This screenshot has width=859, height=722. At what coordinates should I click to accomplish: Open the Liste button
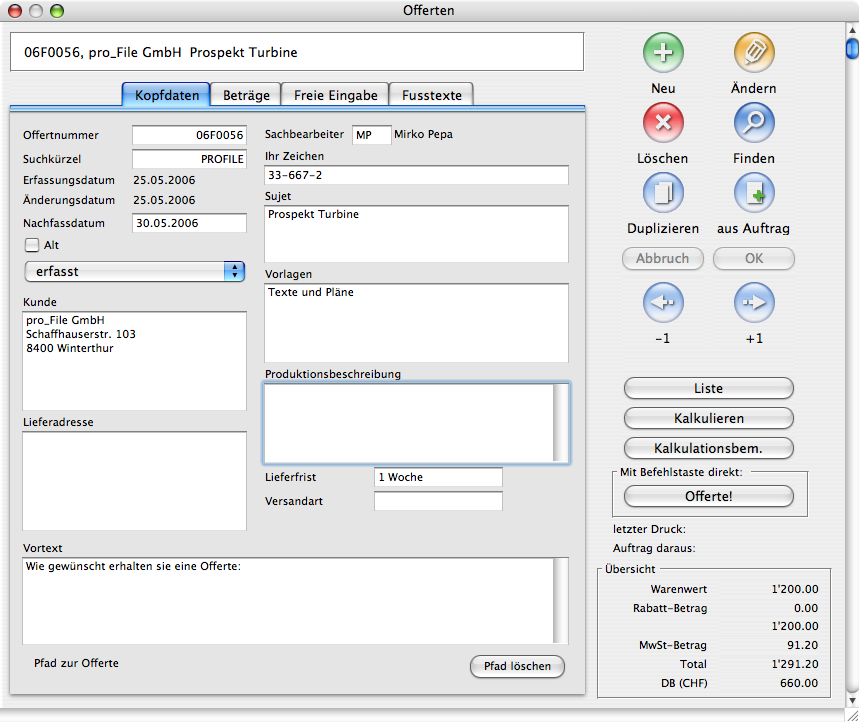click(708, 388)
